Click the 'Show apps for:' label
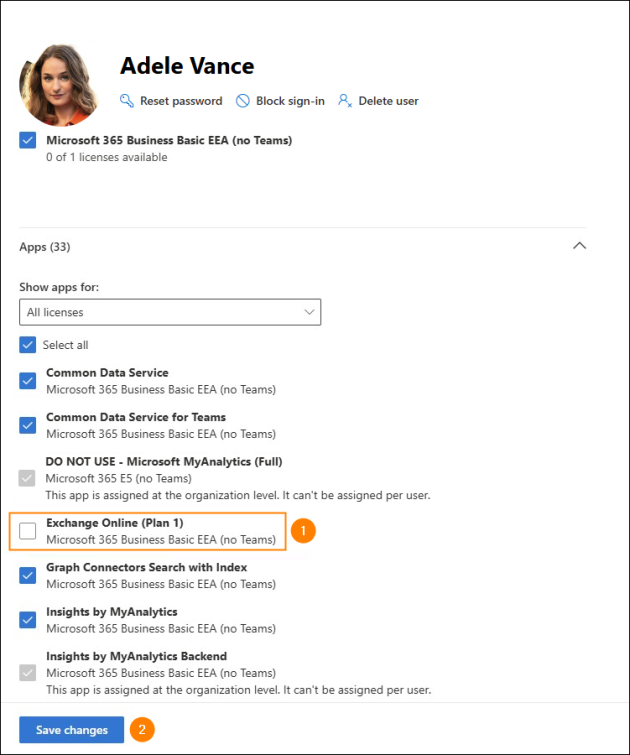This screenshot has width=630, height=755. (59, 287)
